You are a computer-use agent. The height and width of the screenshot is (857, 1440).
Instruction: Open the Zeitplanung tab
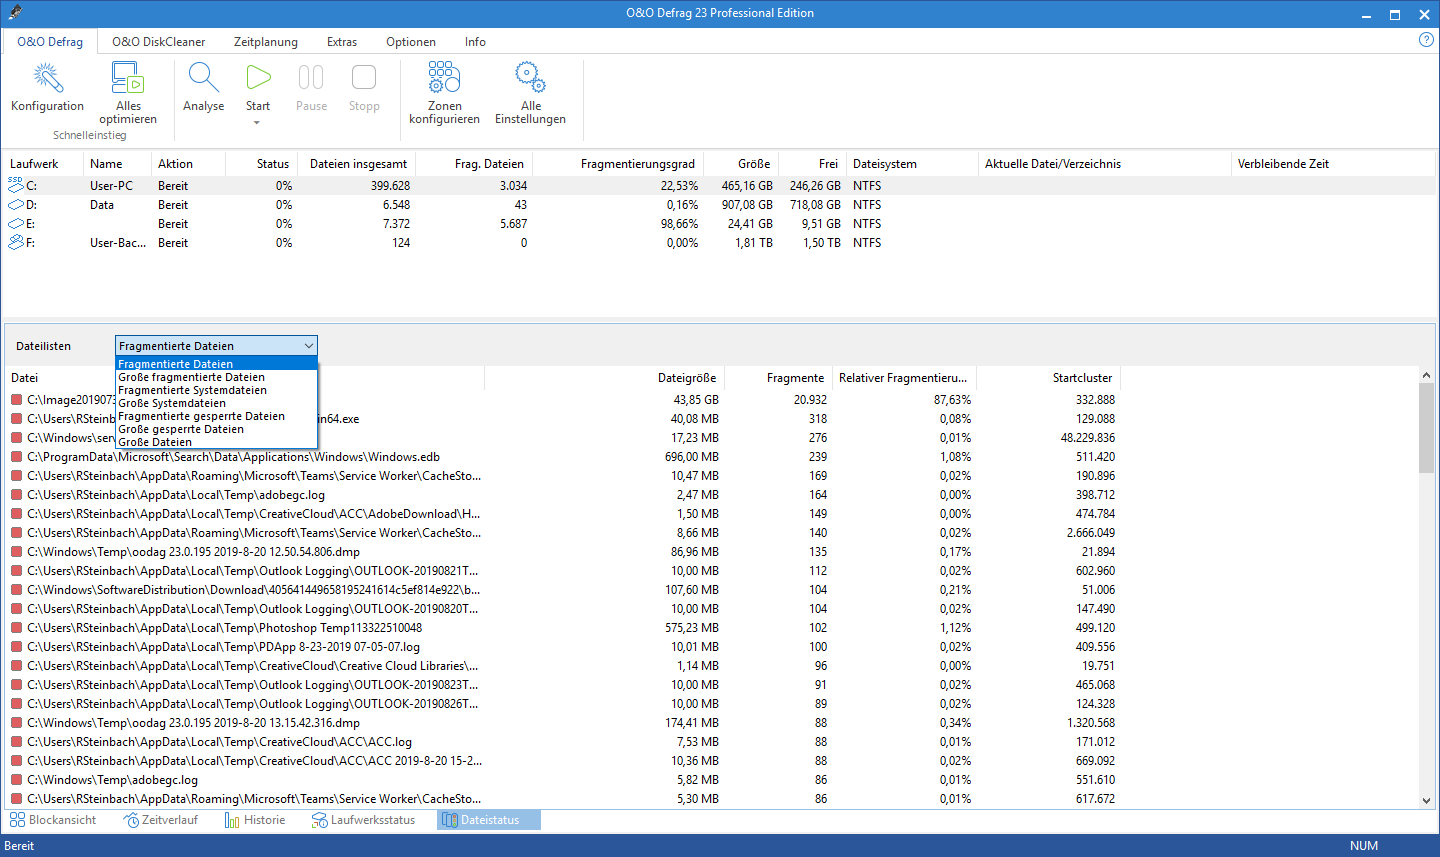point(266,42)
